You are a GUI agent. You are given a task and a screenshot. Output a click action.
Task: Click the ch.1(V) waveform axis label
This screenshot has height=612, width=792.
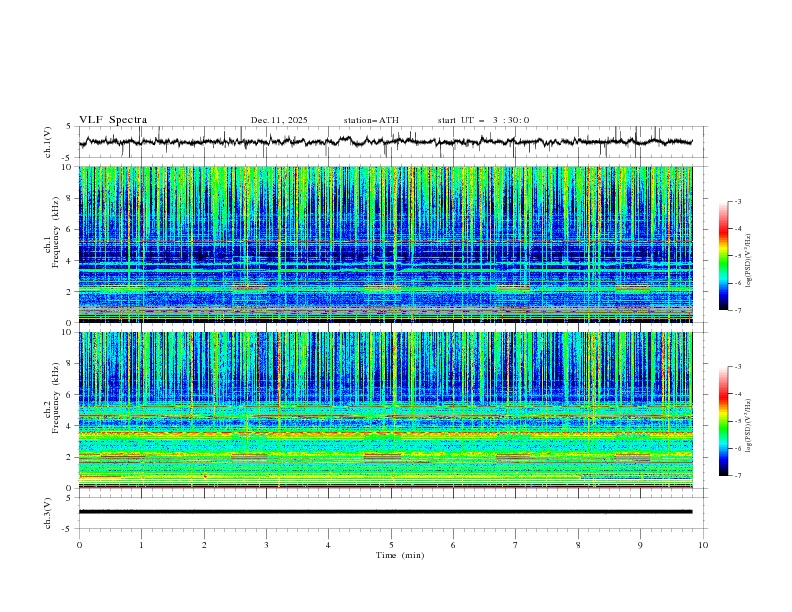(48, 142)
